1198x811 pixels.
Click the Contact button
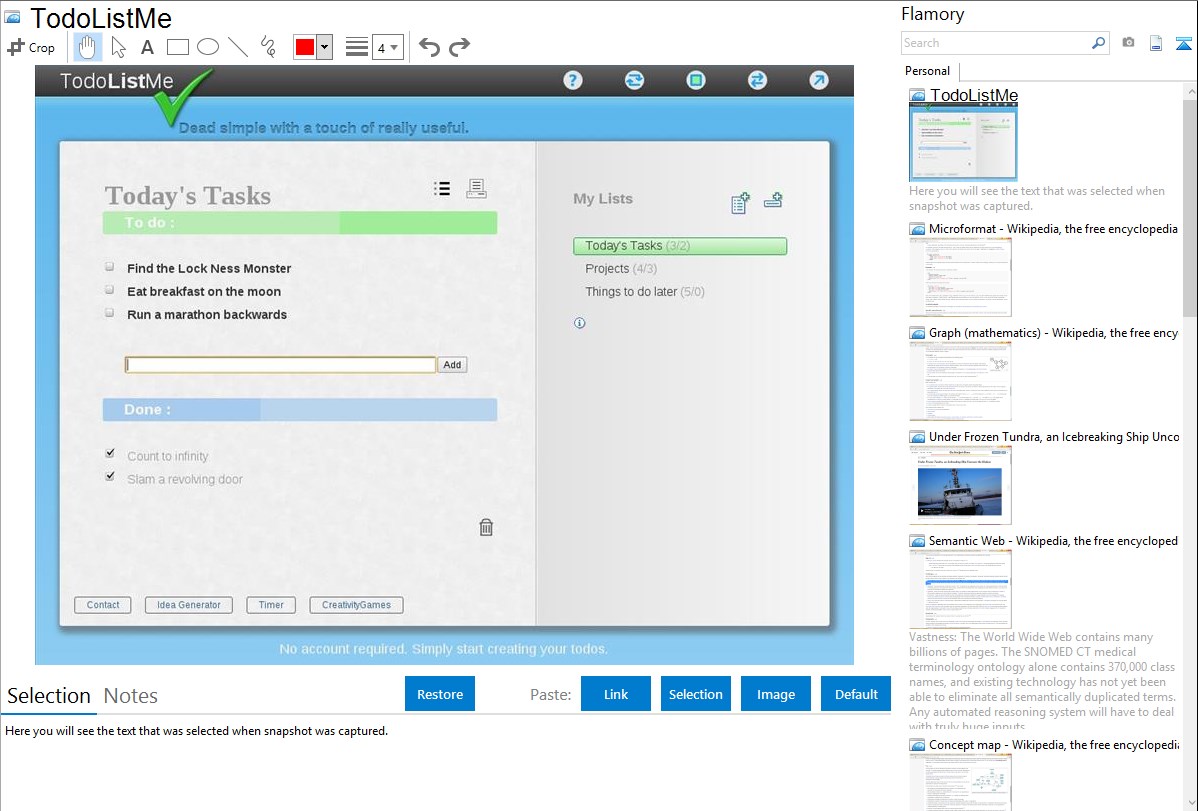pos(103,605)
